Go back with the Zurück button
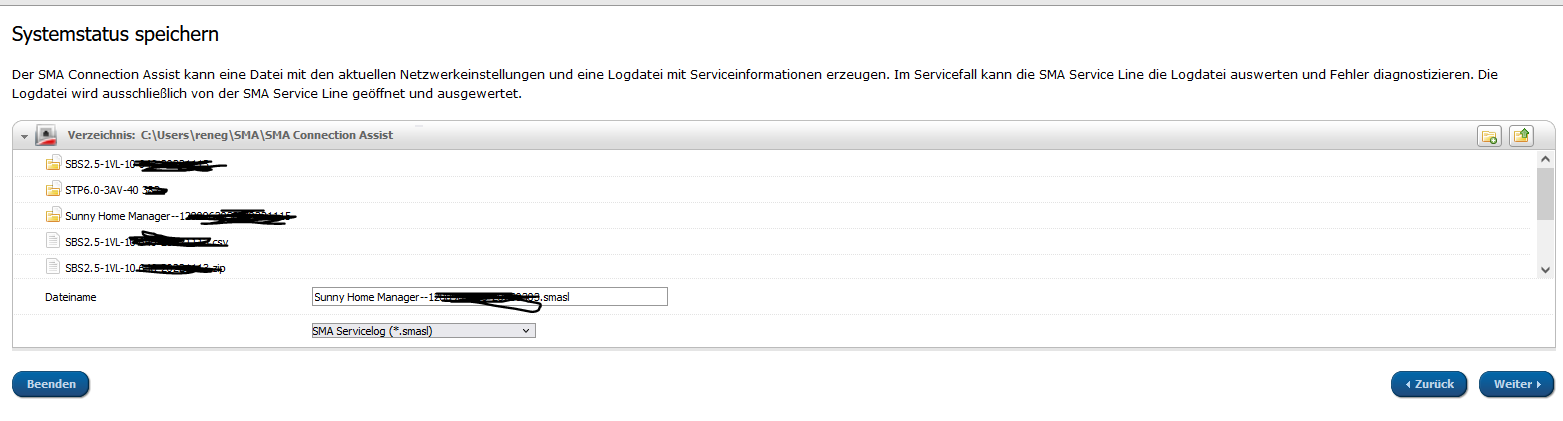This screenshot has width=1563, height=421. (x=1429, y=384)
